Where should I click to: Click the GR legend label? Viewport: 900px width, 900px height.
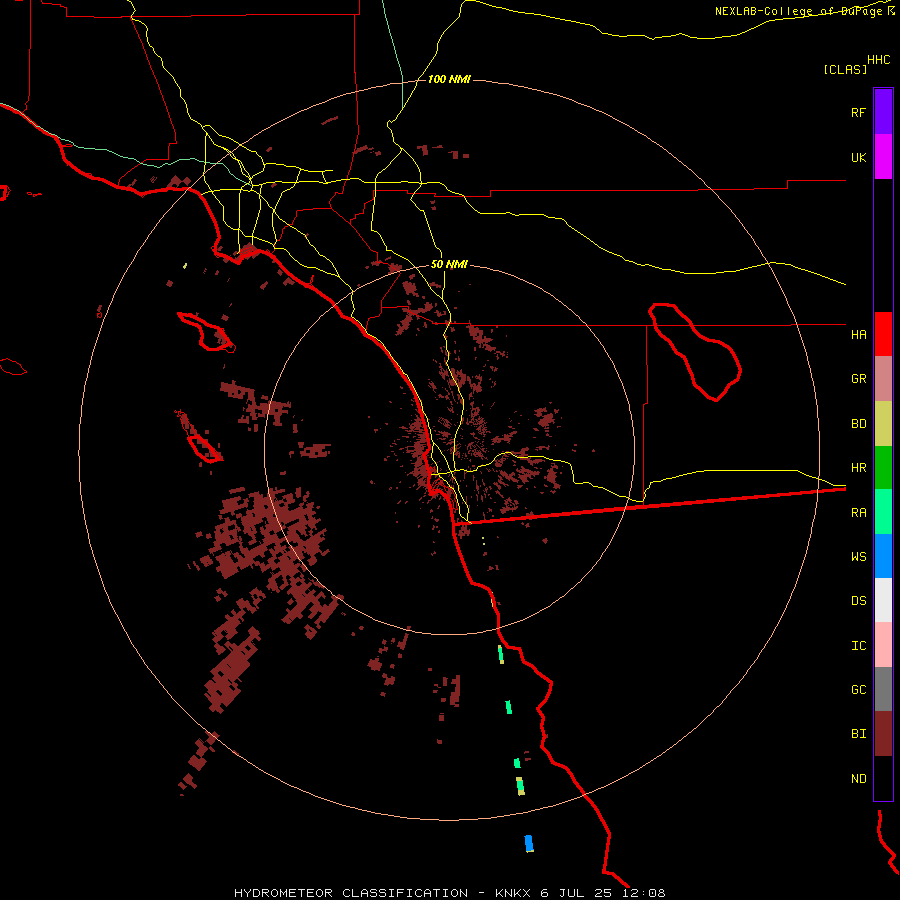tap(858, 379)
